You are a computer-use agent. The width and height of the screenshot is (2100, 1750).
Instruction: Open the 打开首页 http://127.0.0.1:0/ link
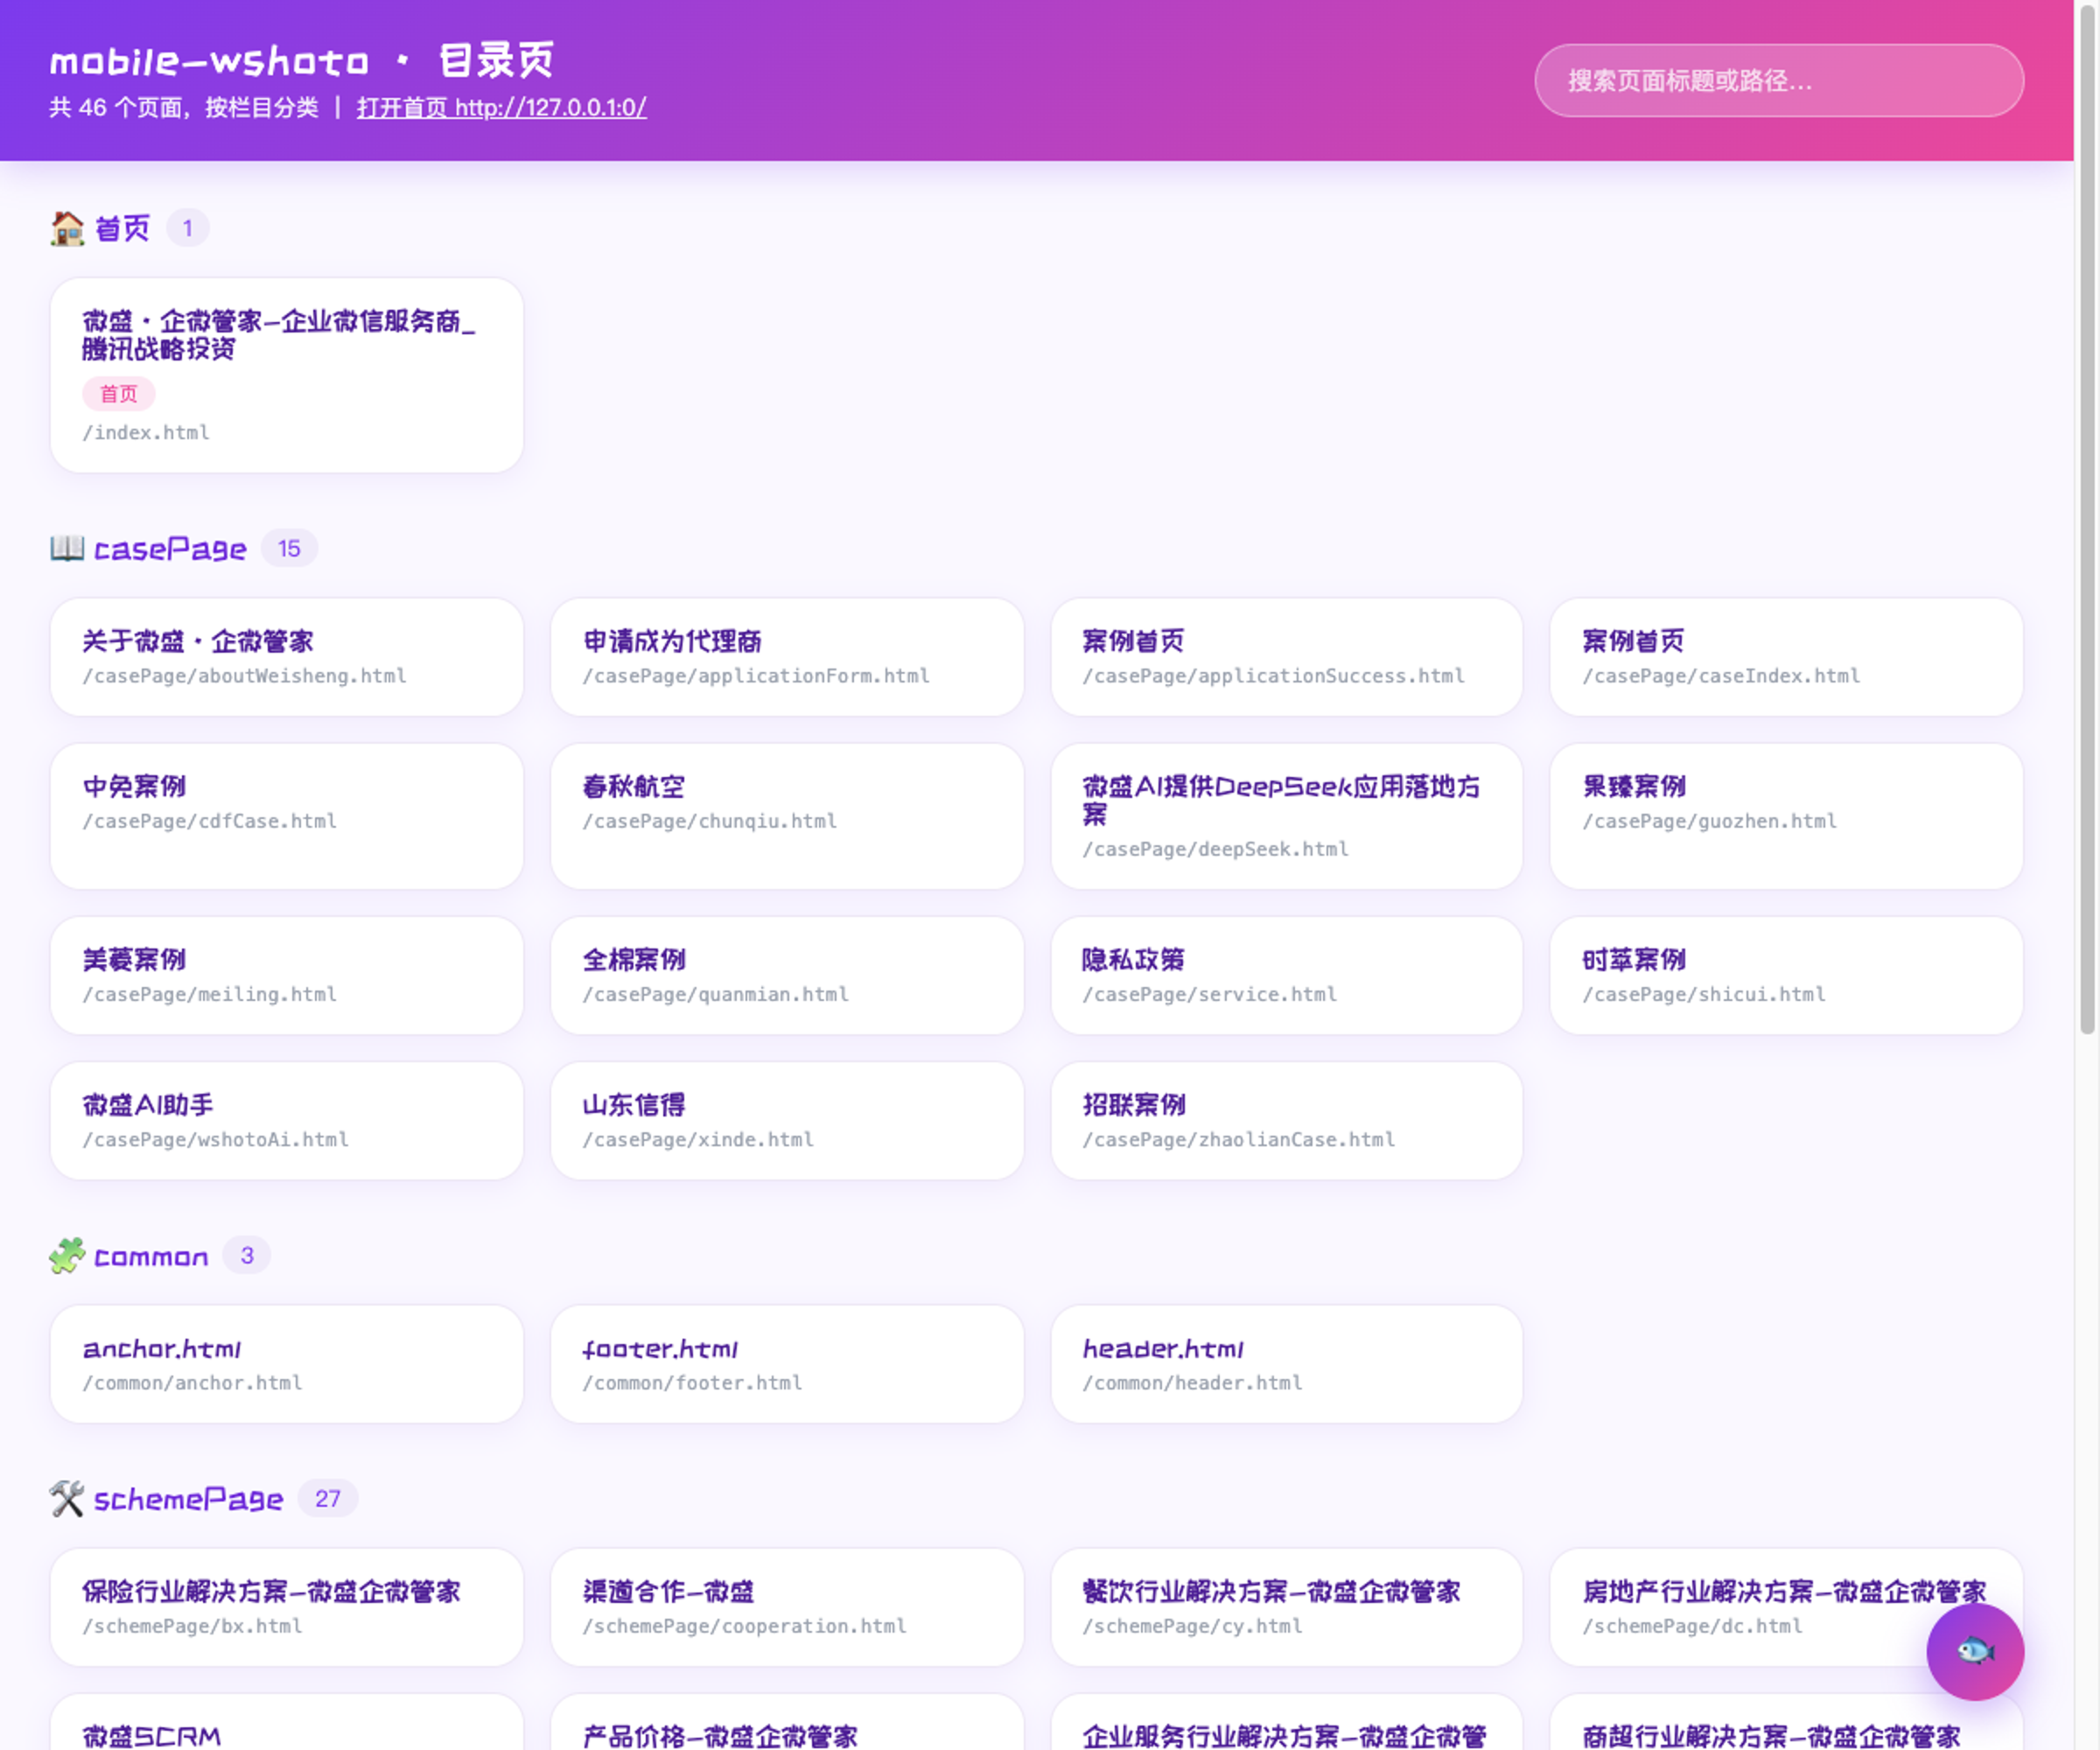click(x=502, y=107)
